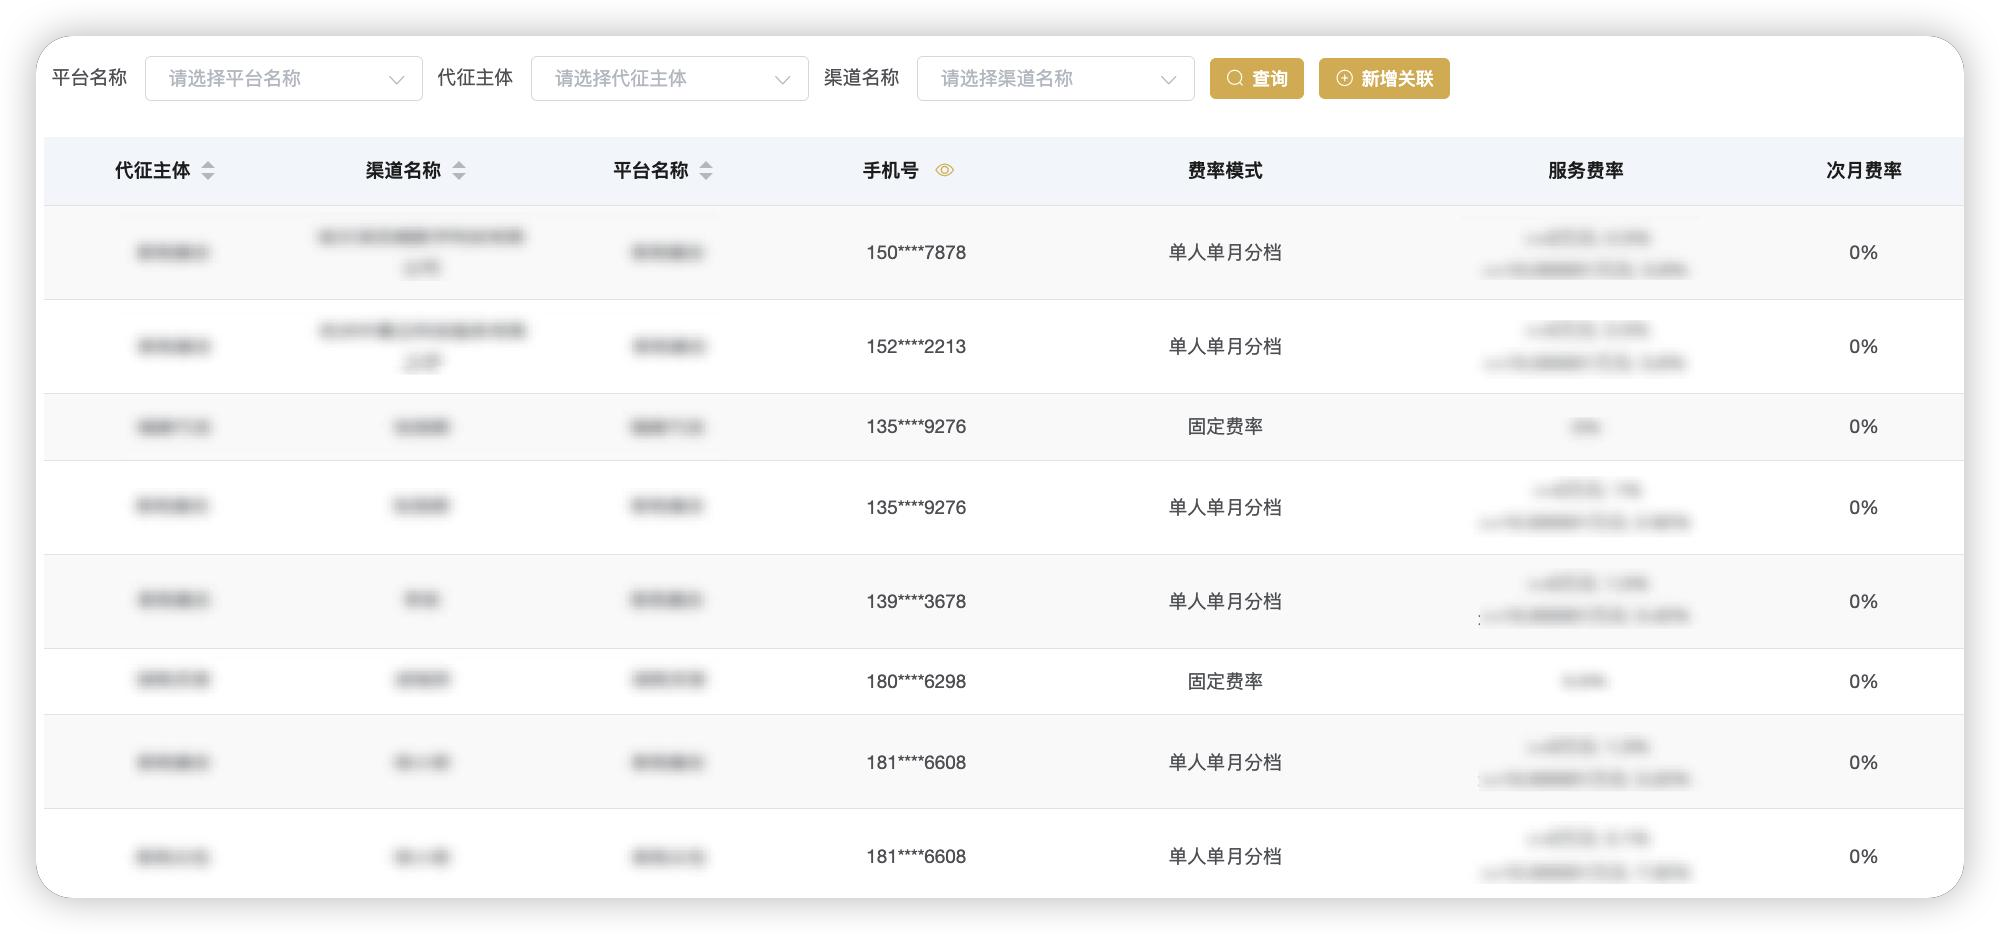Expand the 代征主体 selection dropdown
Screen dimensions: 2000x934
pyautogui.click(x=669, y=79)
